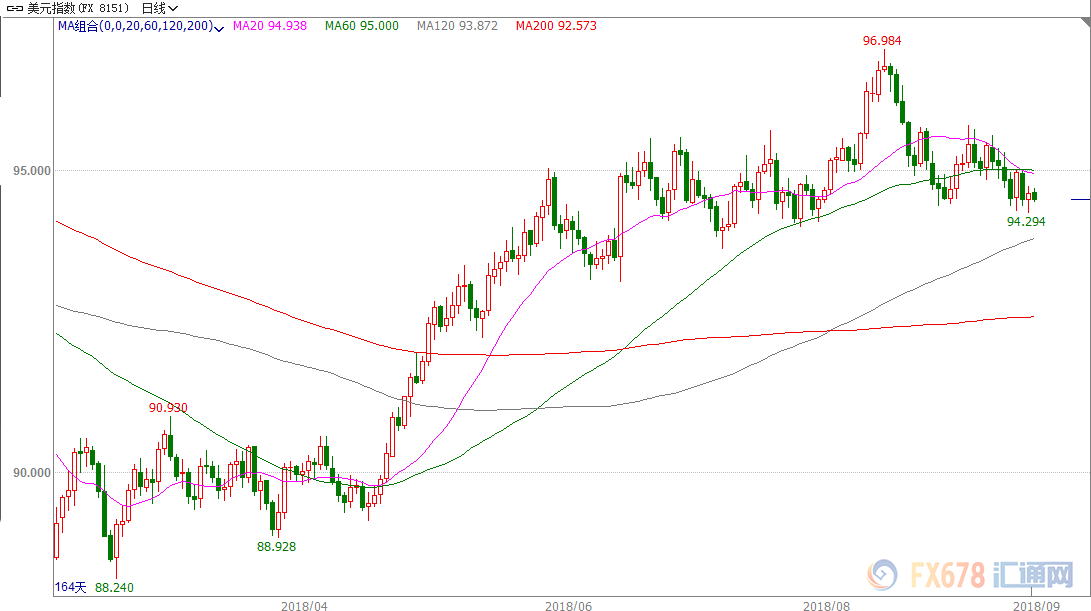
Task: Click the 88.928 trough price label
Action: click(276, 546)
